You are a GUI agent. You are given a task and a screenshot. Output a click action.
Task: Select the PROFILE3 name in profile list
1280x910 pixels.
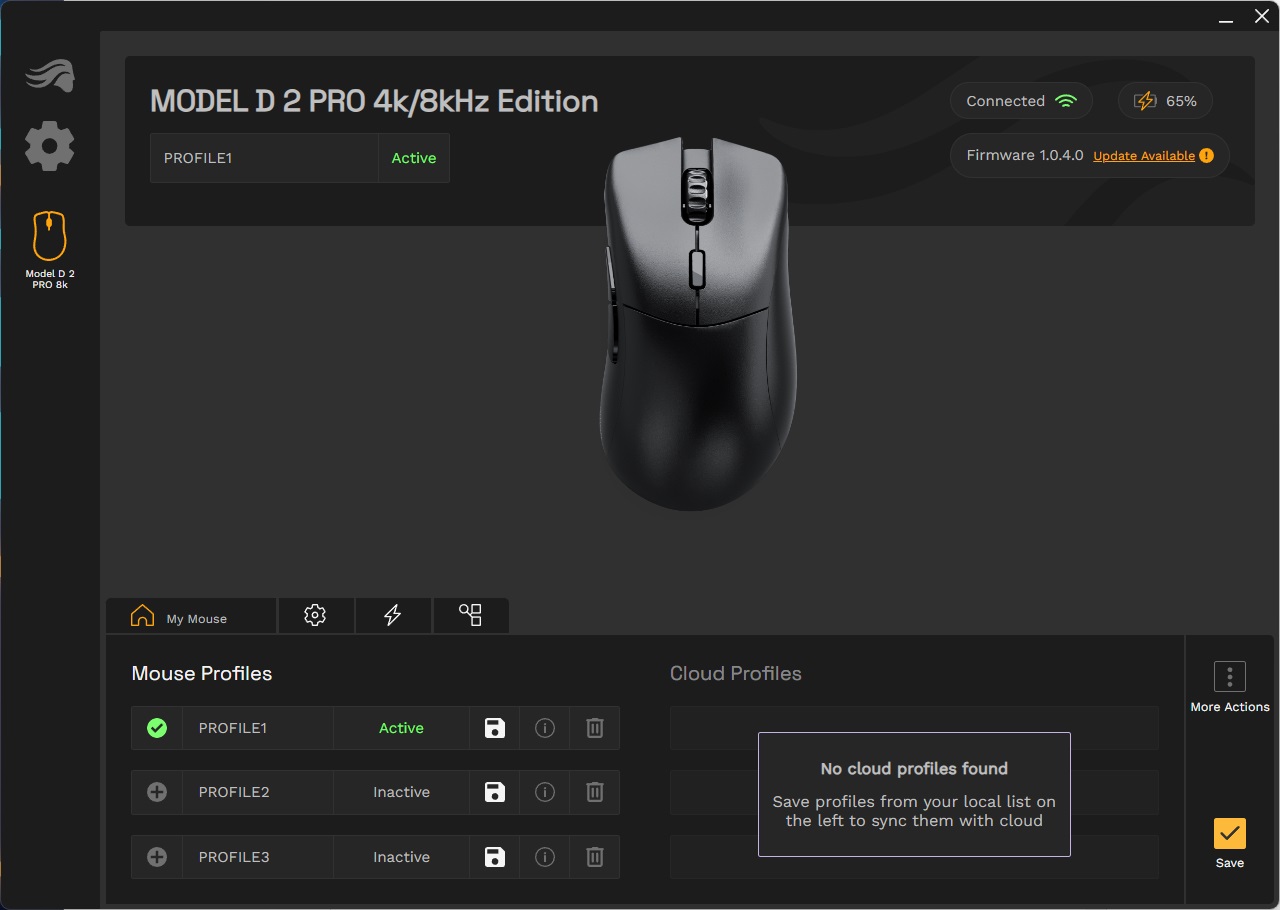pyautogui.click(x=234, y=857)
